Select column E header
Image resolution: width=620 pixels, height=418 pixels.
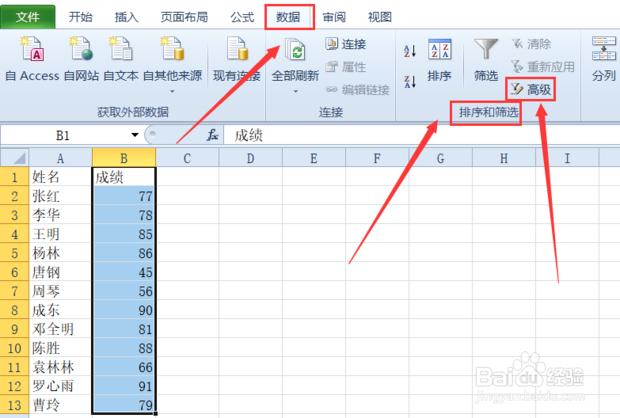[314, 158]
